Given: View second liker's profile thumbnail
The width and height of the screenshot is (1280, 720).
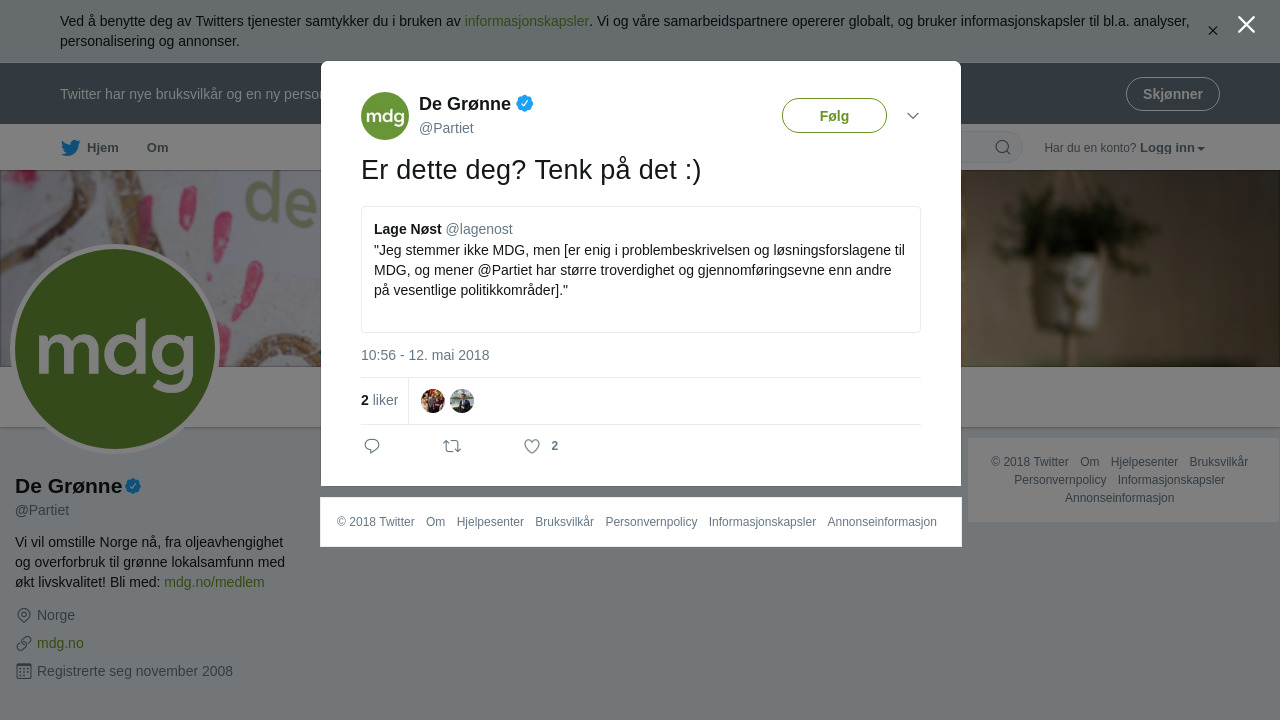Looking at the screenshot, I should 462,401.
